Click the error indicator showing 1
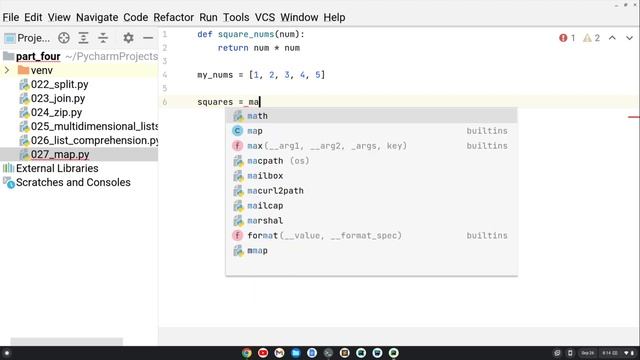 pos(567,38)
